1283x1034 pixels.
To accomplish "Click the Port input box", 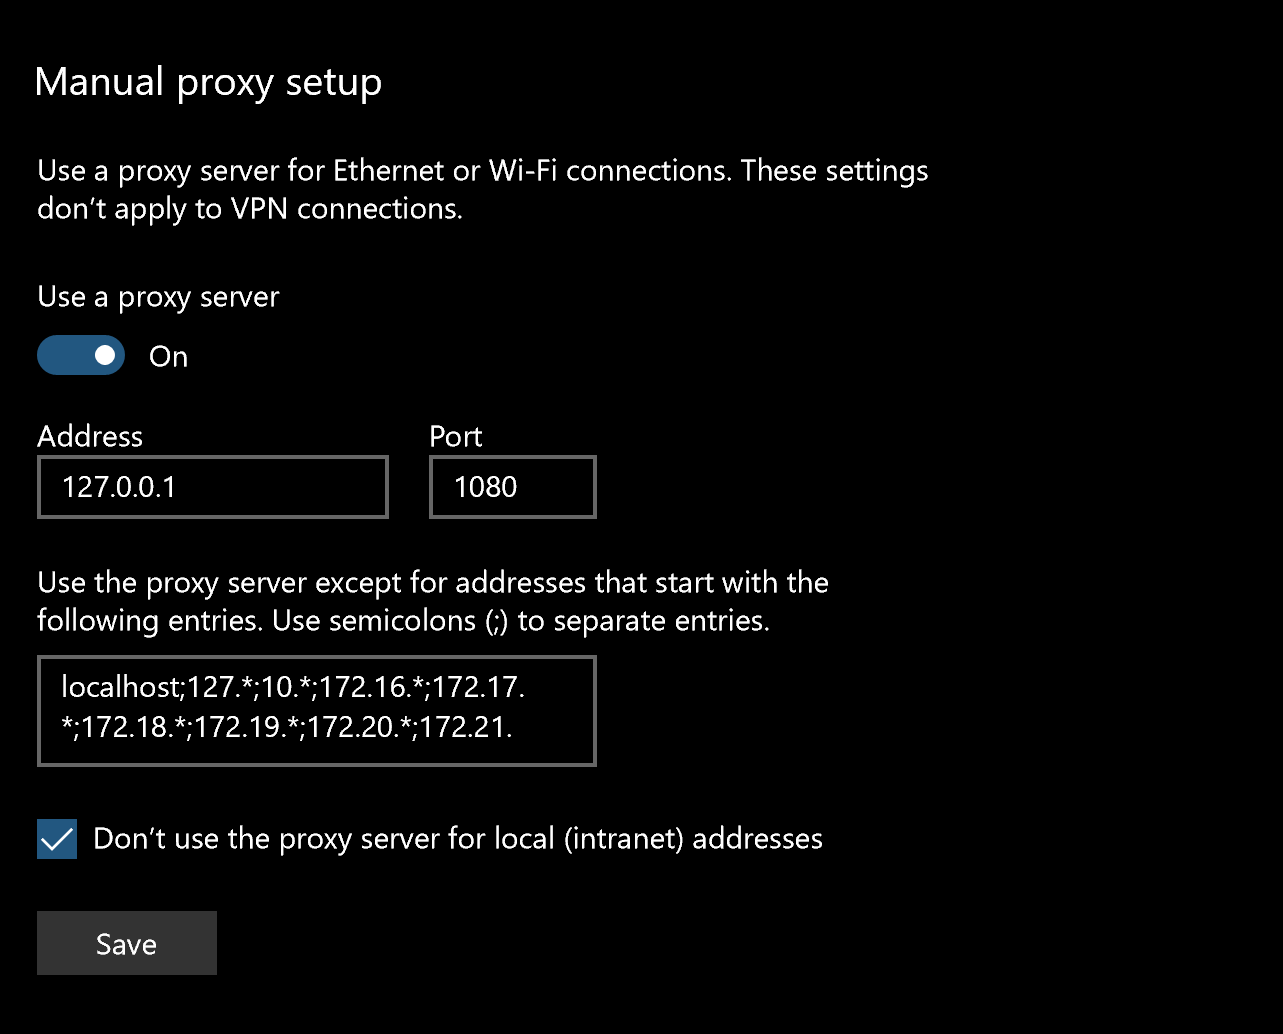I will [512, 487].
